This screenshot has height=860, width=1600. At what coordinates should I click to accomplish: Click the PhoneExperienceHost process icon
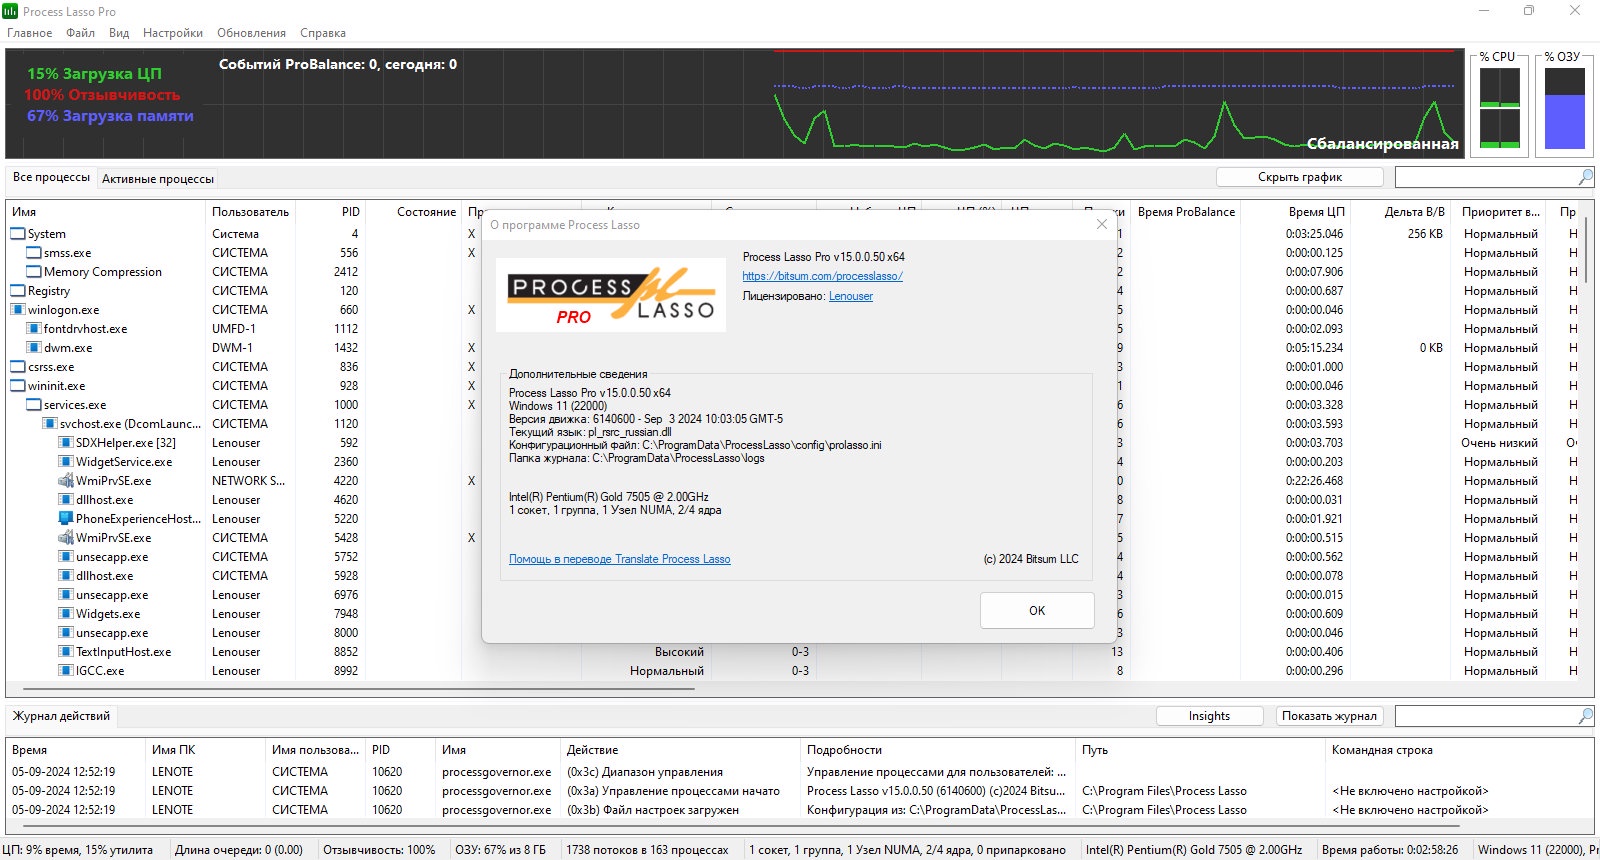point(66,519)
